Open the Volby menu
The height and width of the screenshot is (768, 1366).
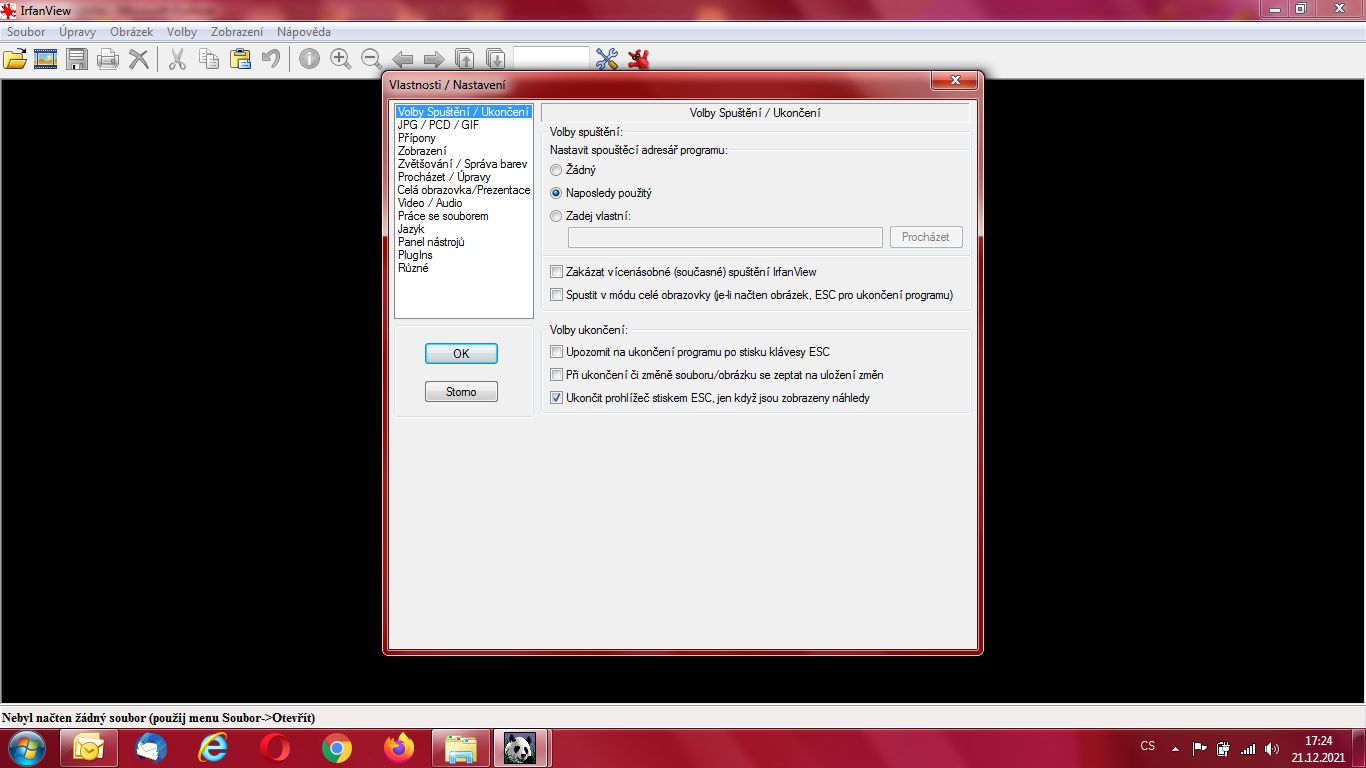coord(182,32)
